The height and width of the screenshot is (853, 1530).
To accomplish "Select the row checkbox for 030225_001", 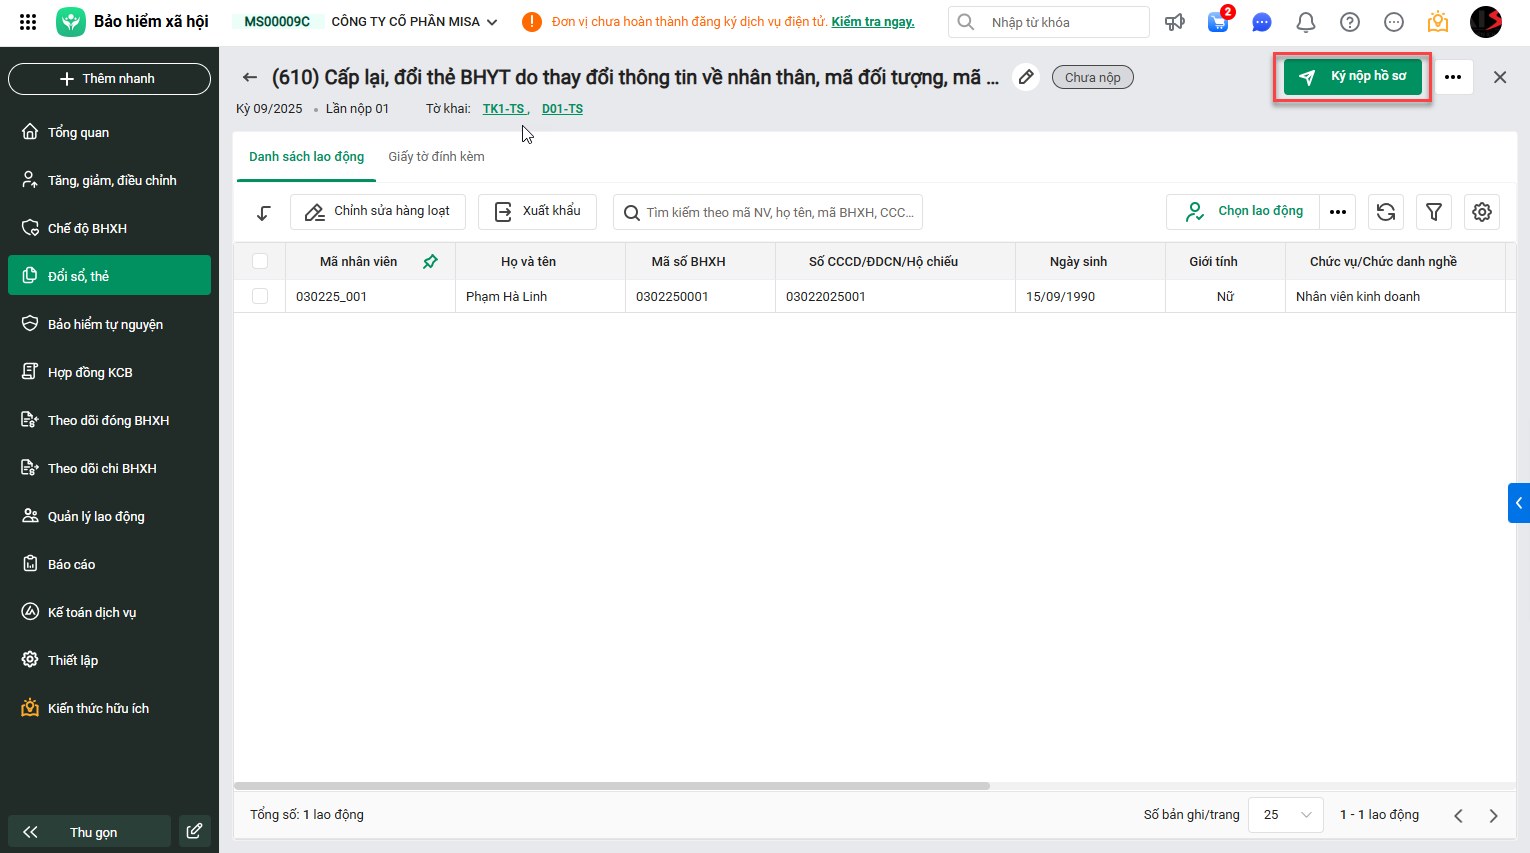I will pos(260,296).
